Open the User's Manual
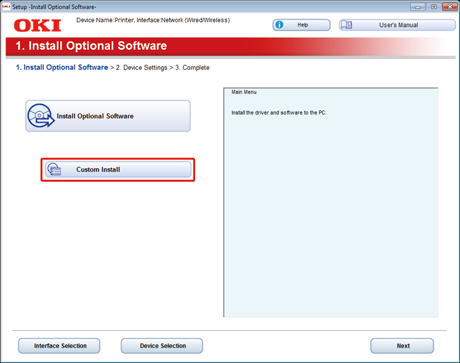460x363 pixels. click(x=397, y=25)
